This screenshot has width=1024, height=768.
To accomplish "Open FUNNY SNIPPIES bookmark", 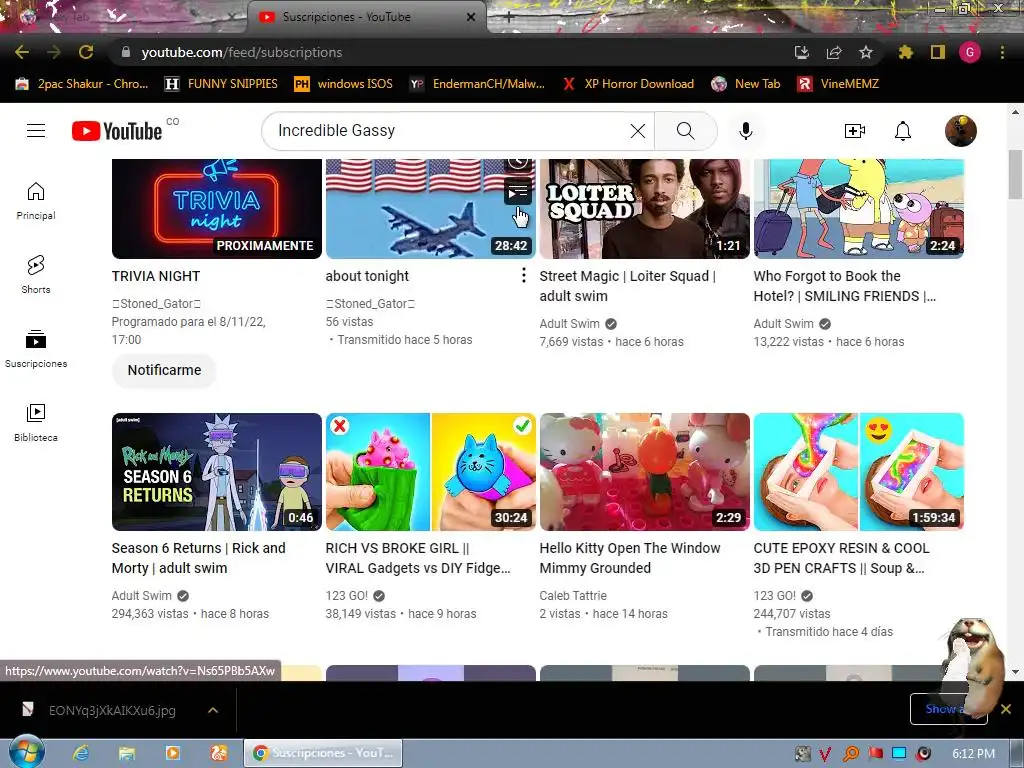I will (x=221, y=84).
